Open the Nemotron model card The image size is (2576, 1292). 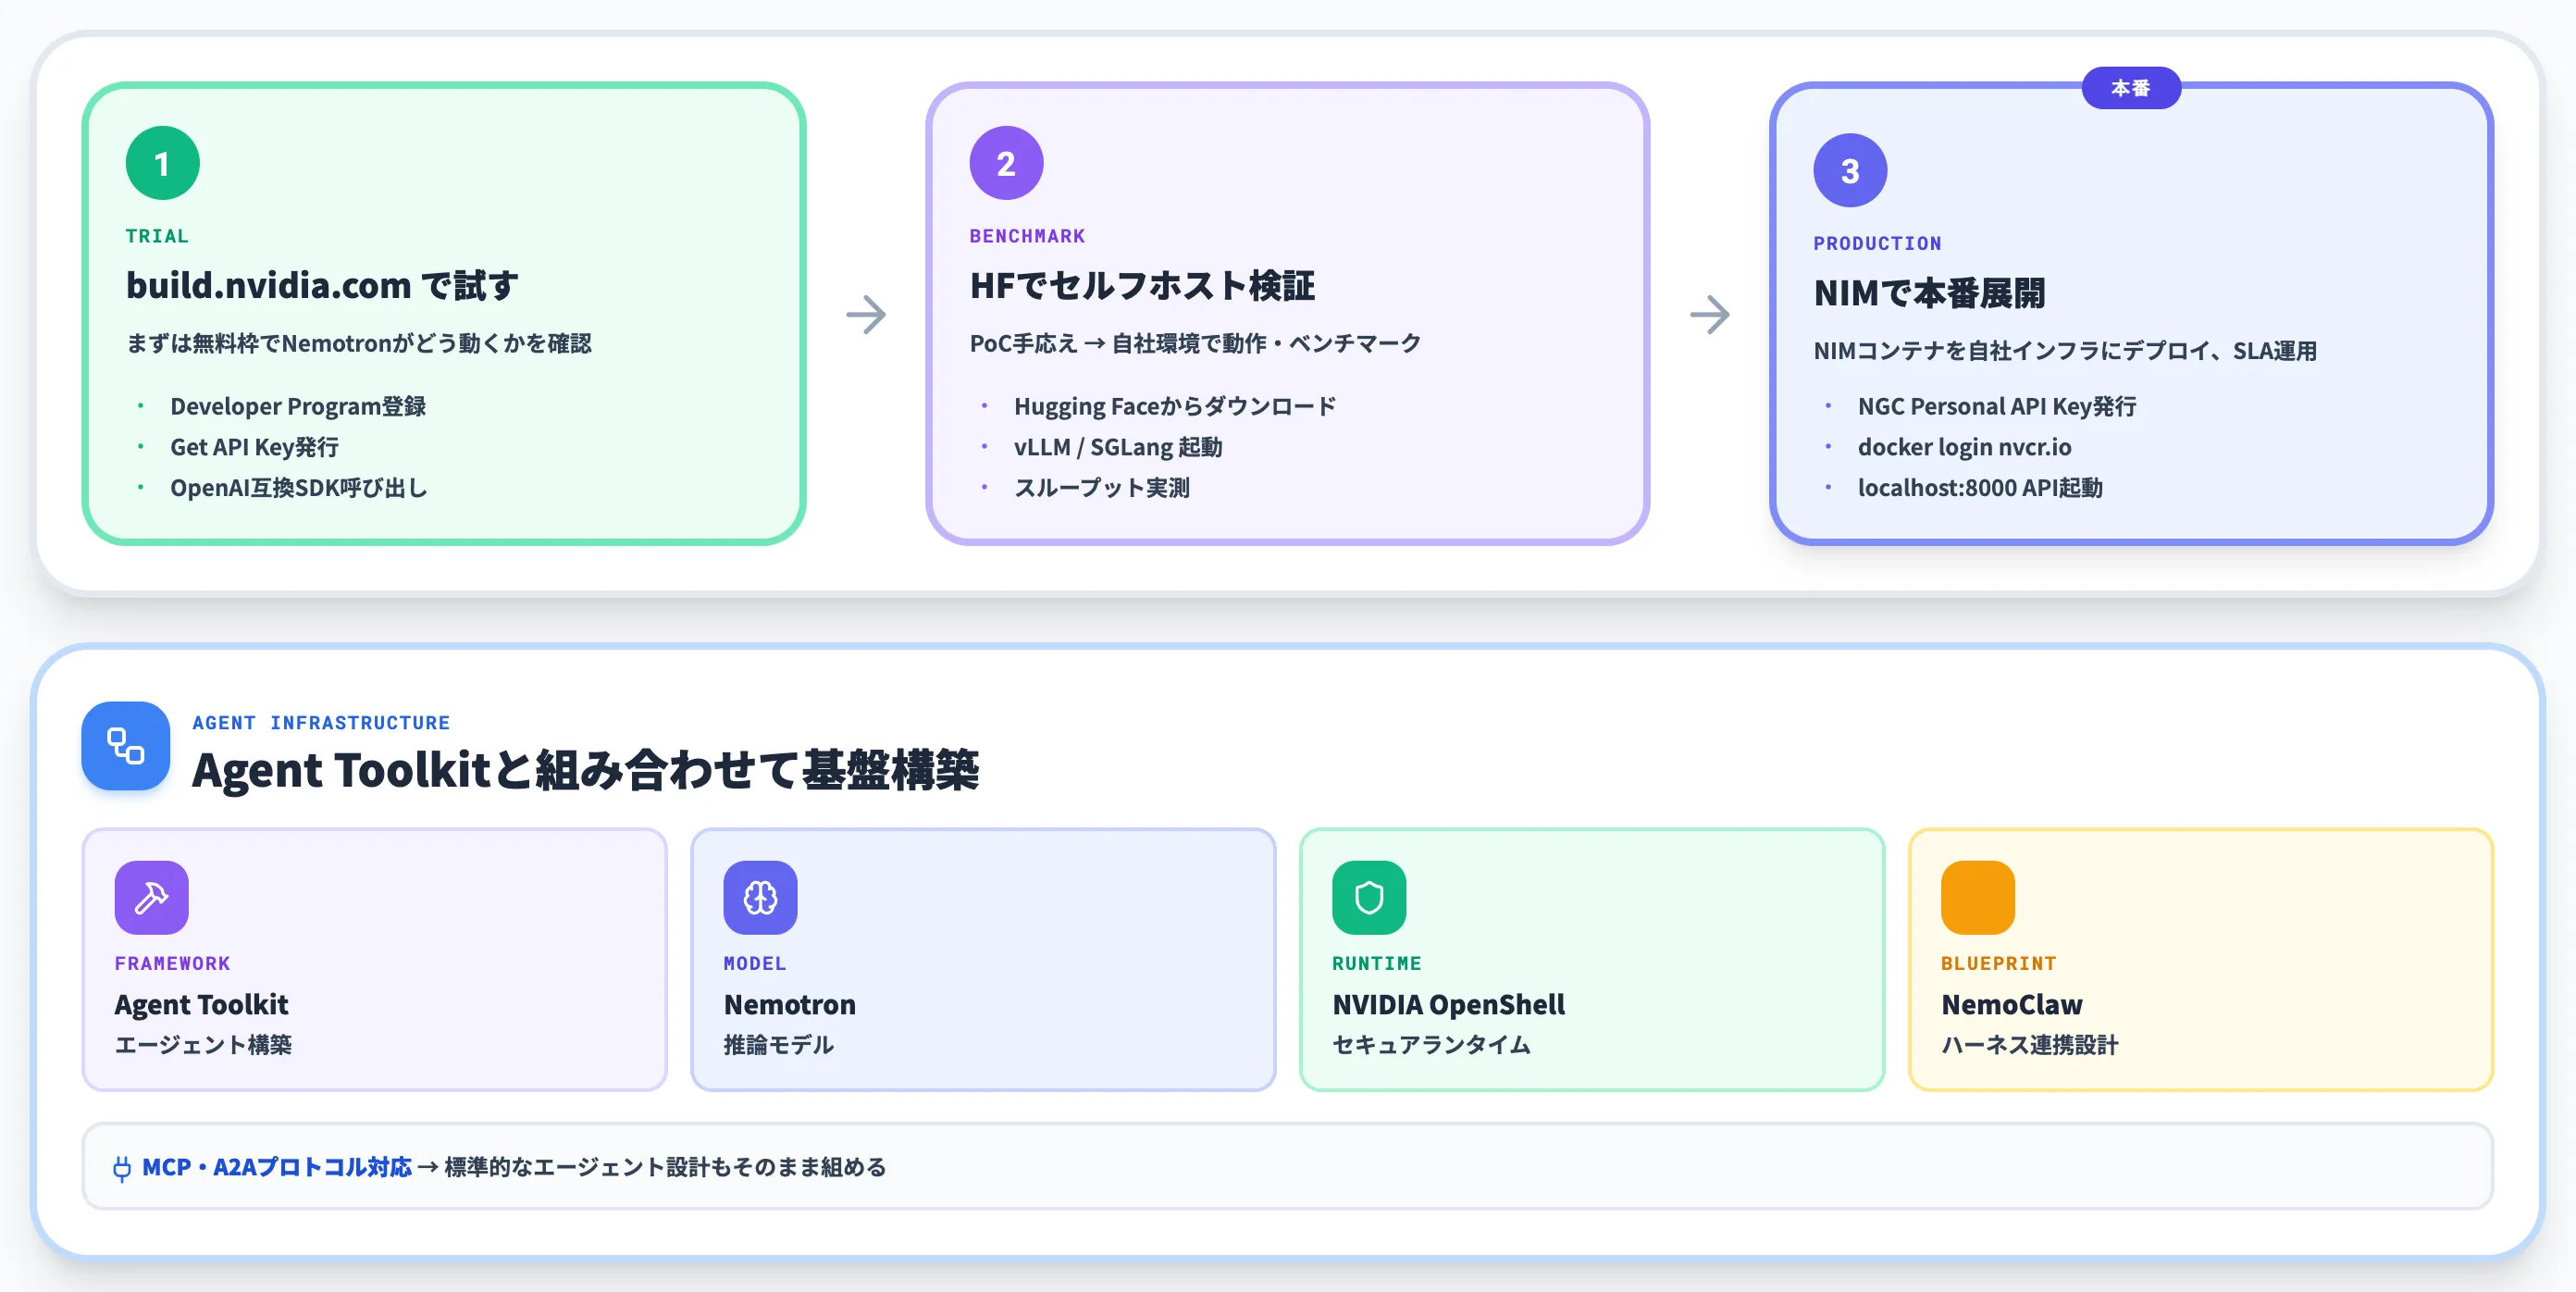tap(983, 959)
